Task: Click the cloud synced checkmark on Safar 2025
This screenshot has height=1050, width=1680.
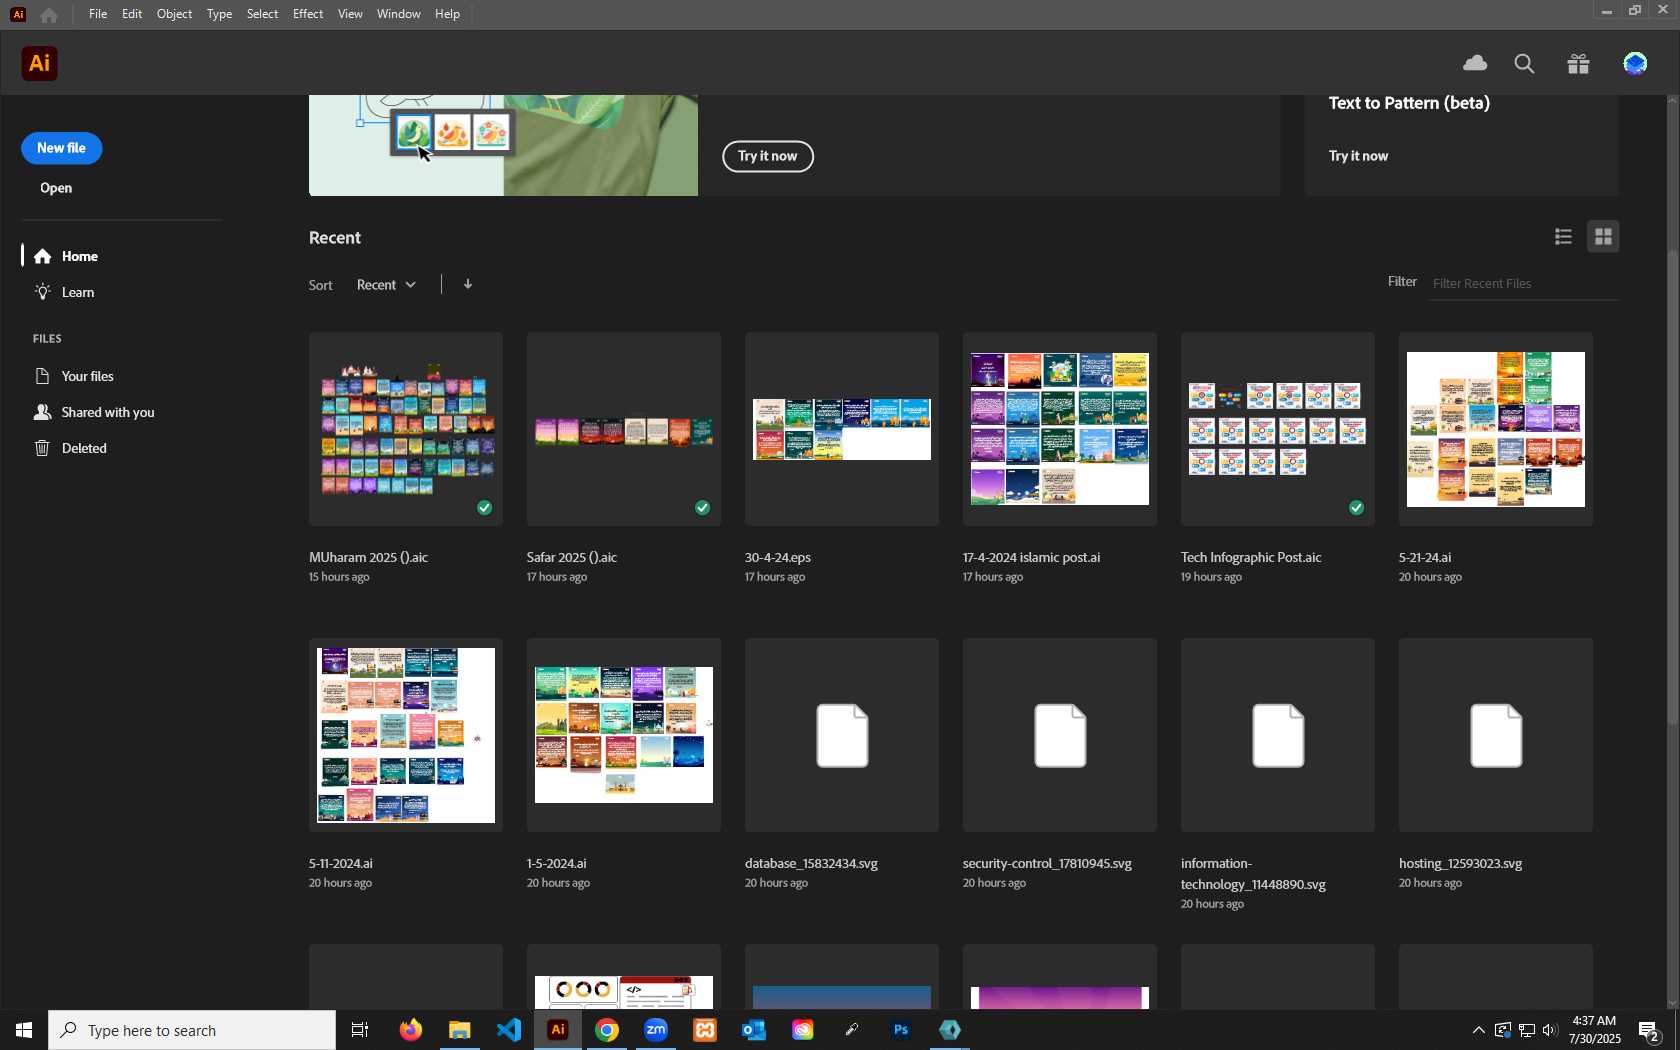Action: click(703, 508)
